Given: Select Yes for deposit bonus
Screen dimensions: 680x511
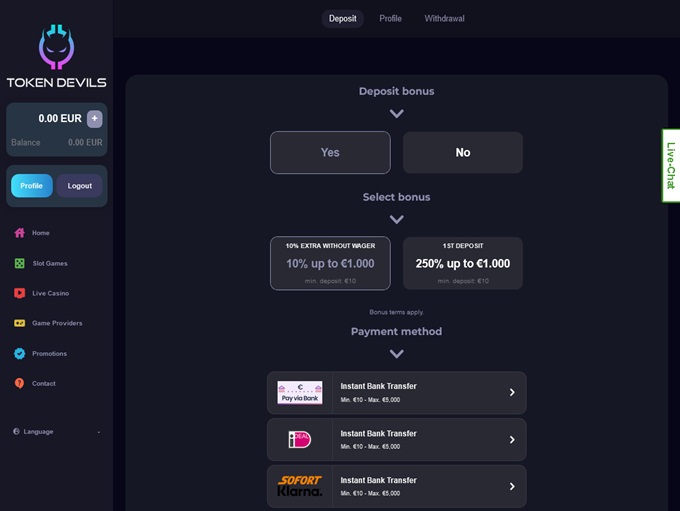Looking at the screenshot, I should (330, 153).
